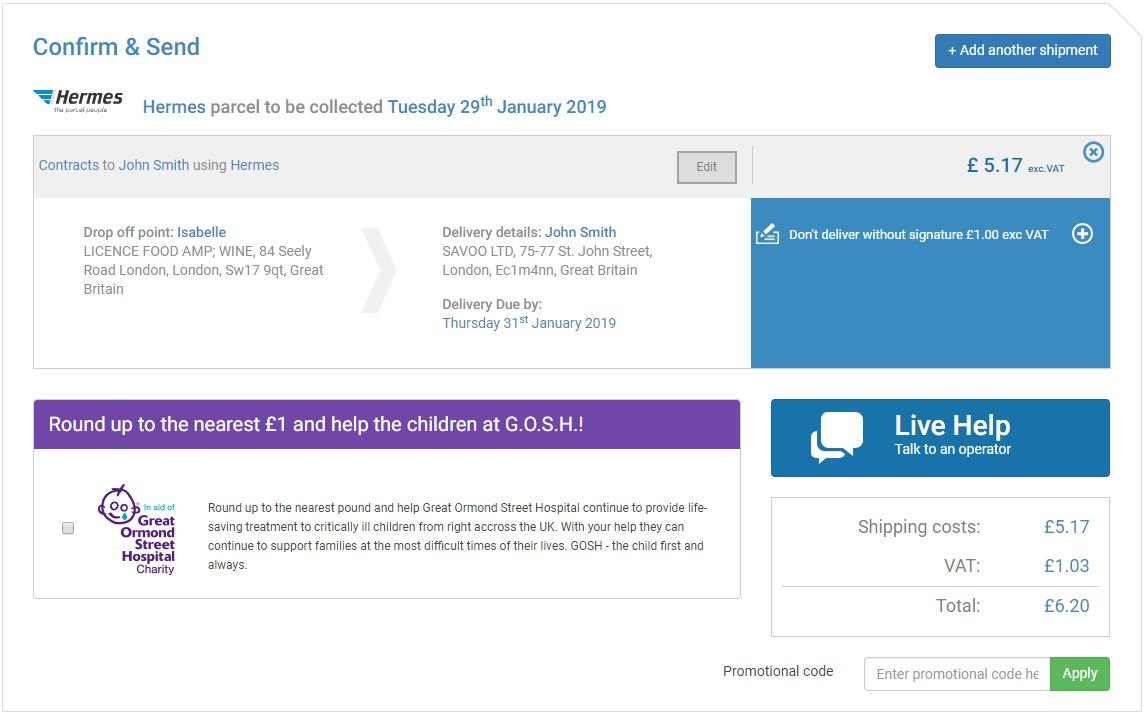
Task: Click the Edit button for the shipment
Action: click(x=706, y=167)
